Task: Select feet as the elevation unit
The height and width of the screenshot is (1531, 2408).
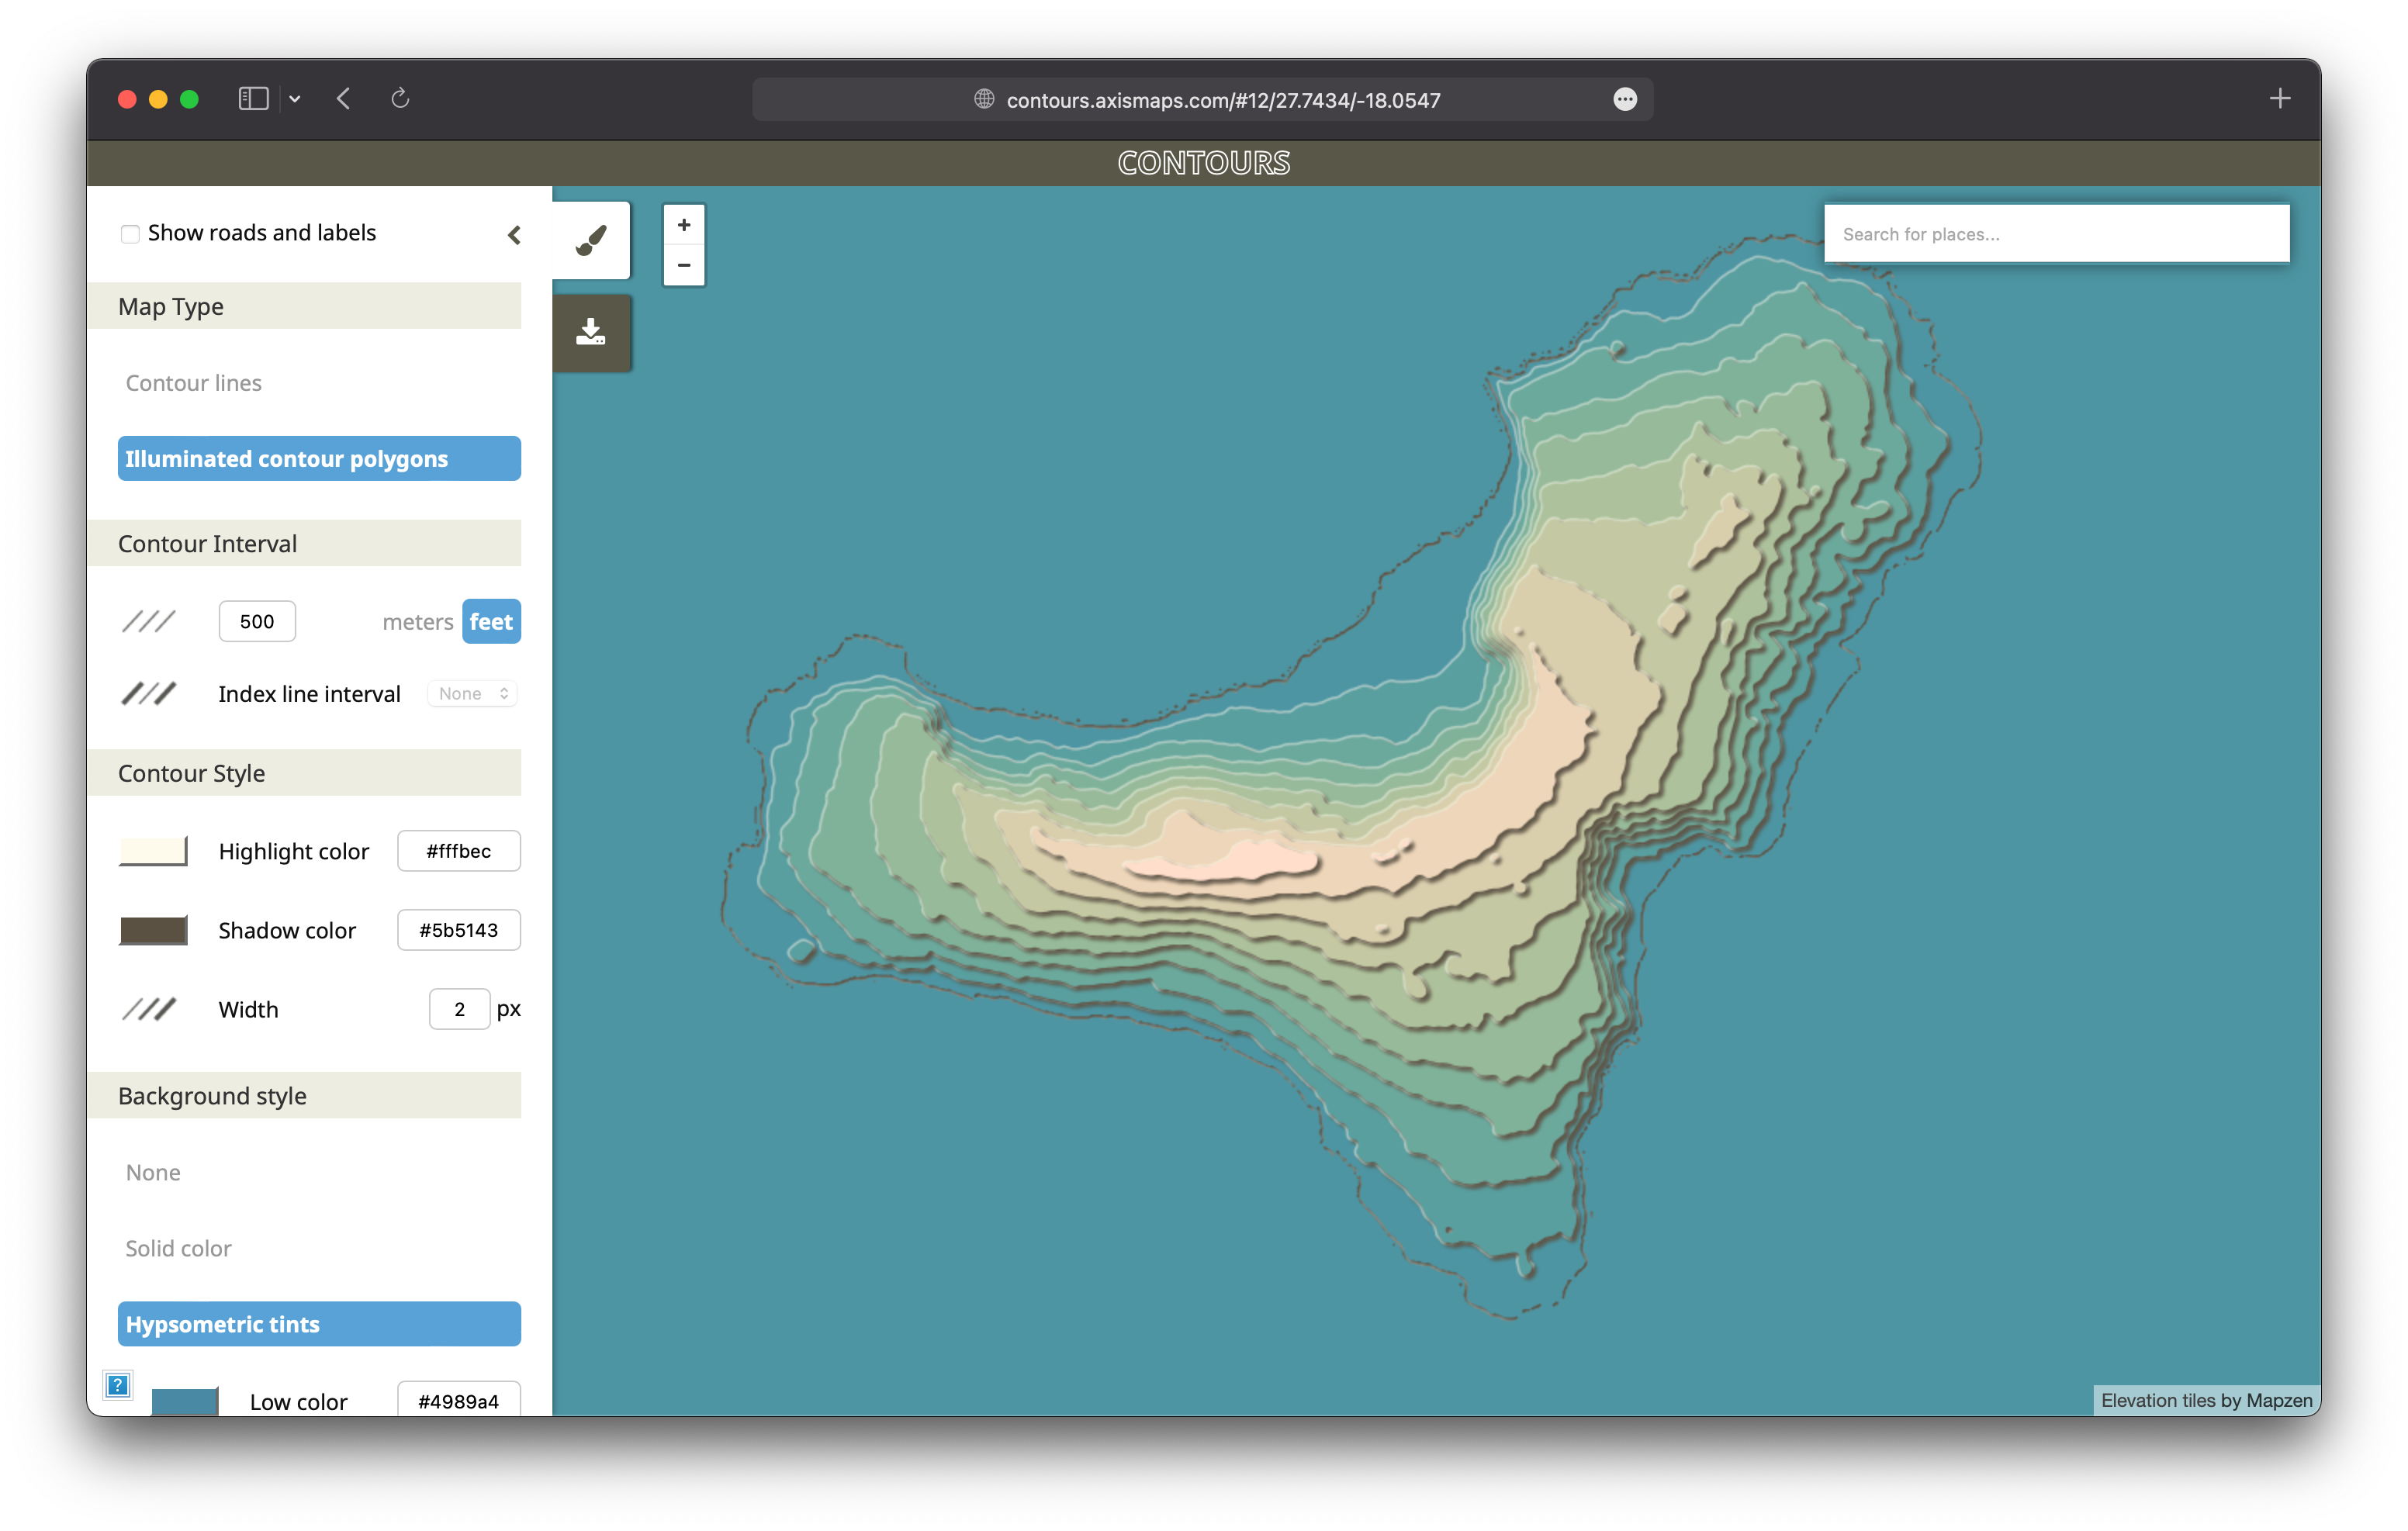Action: [x=491, y=621]
